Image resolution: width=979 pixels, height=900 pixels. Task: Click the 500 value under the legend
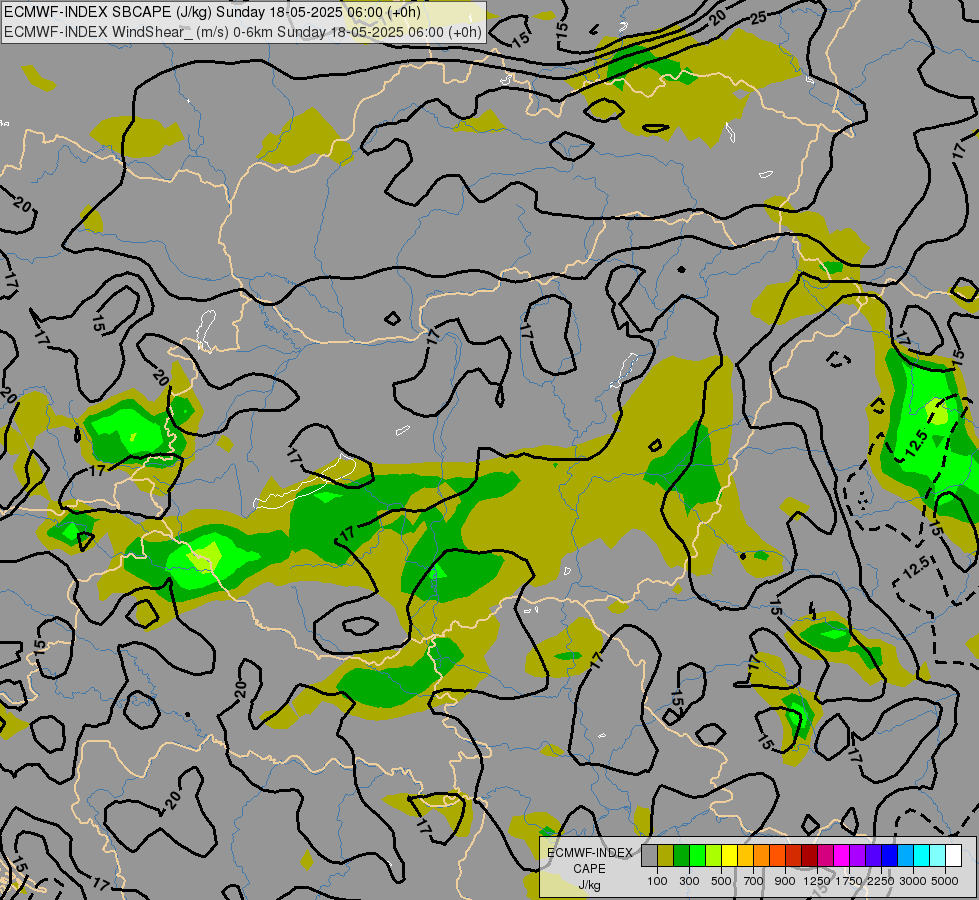[x=721, y=881]
